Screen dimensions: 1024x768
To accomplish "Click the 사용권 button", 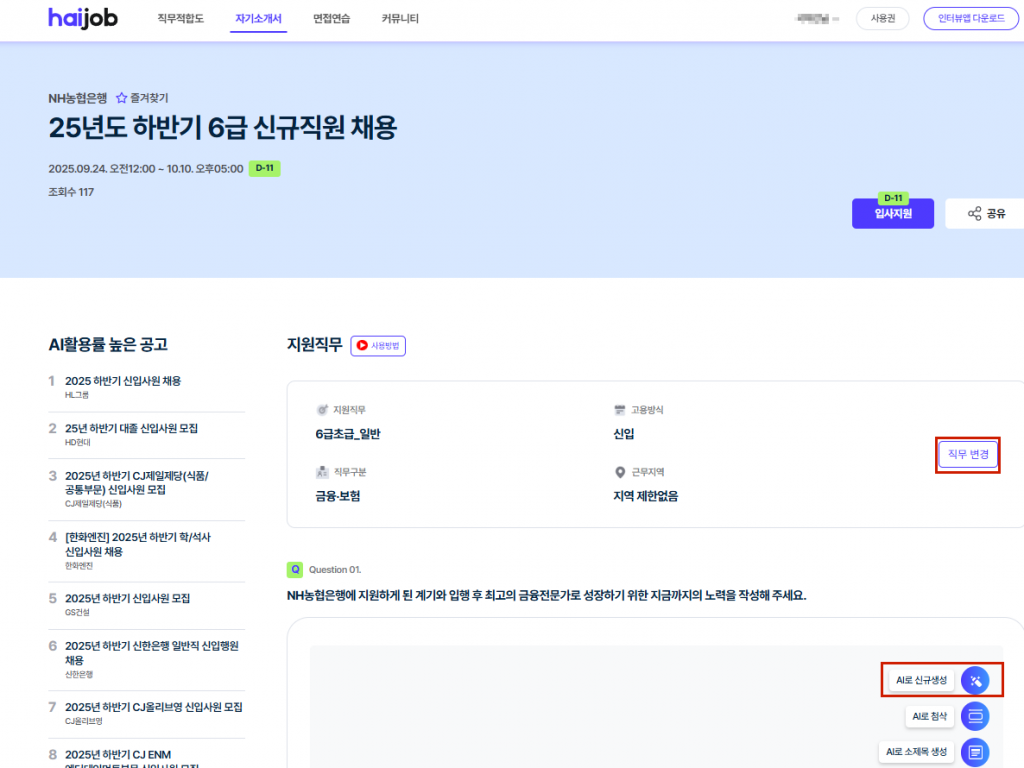I will (883, 19).
